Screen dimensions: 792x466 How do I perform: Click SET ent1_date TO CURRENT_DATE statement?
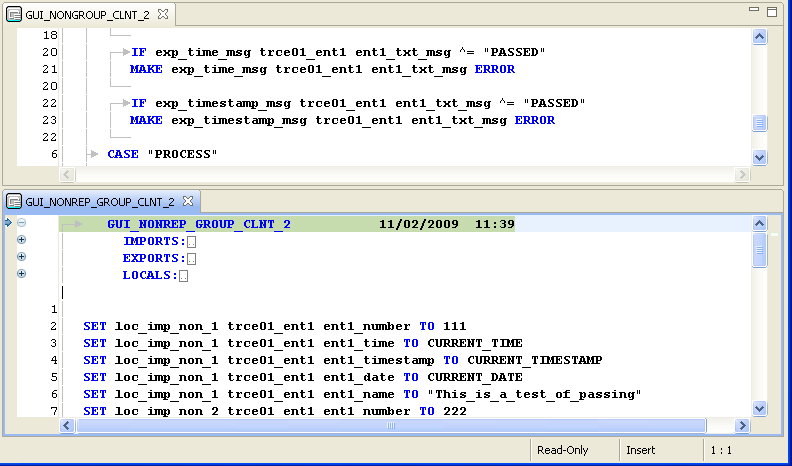303,377
